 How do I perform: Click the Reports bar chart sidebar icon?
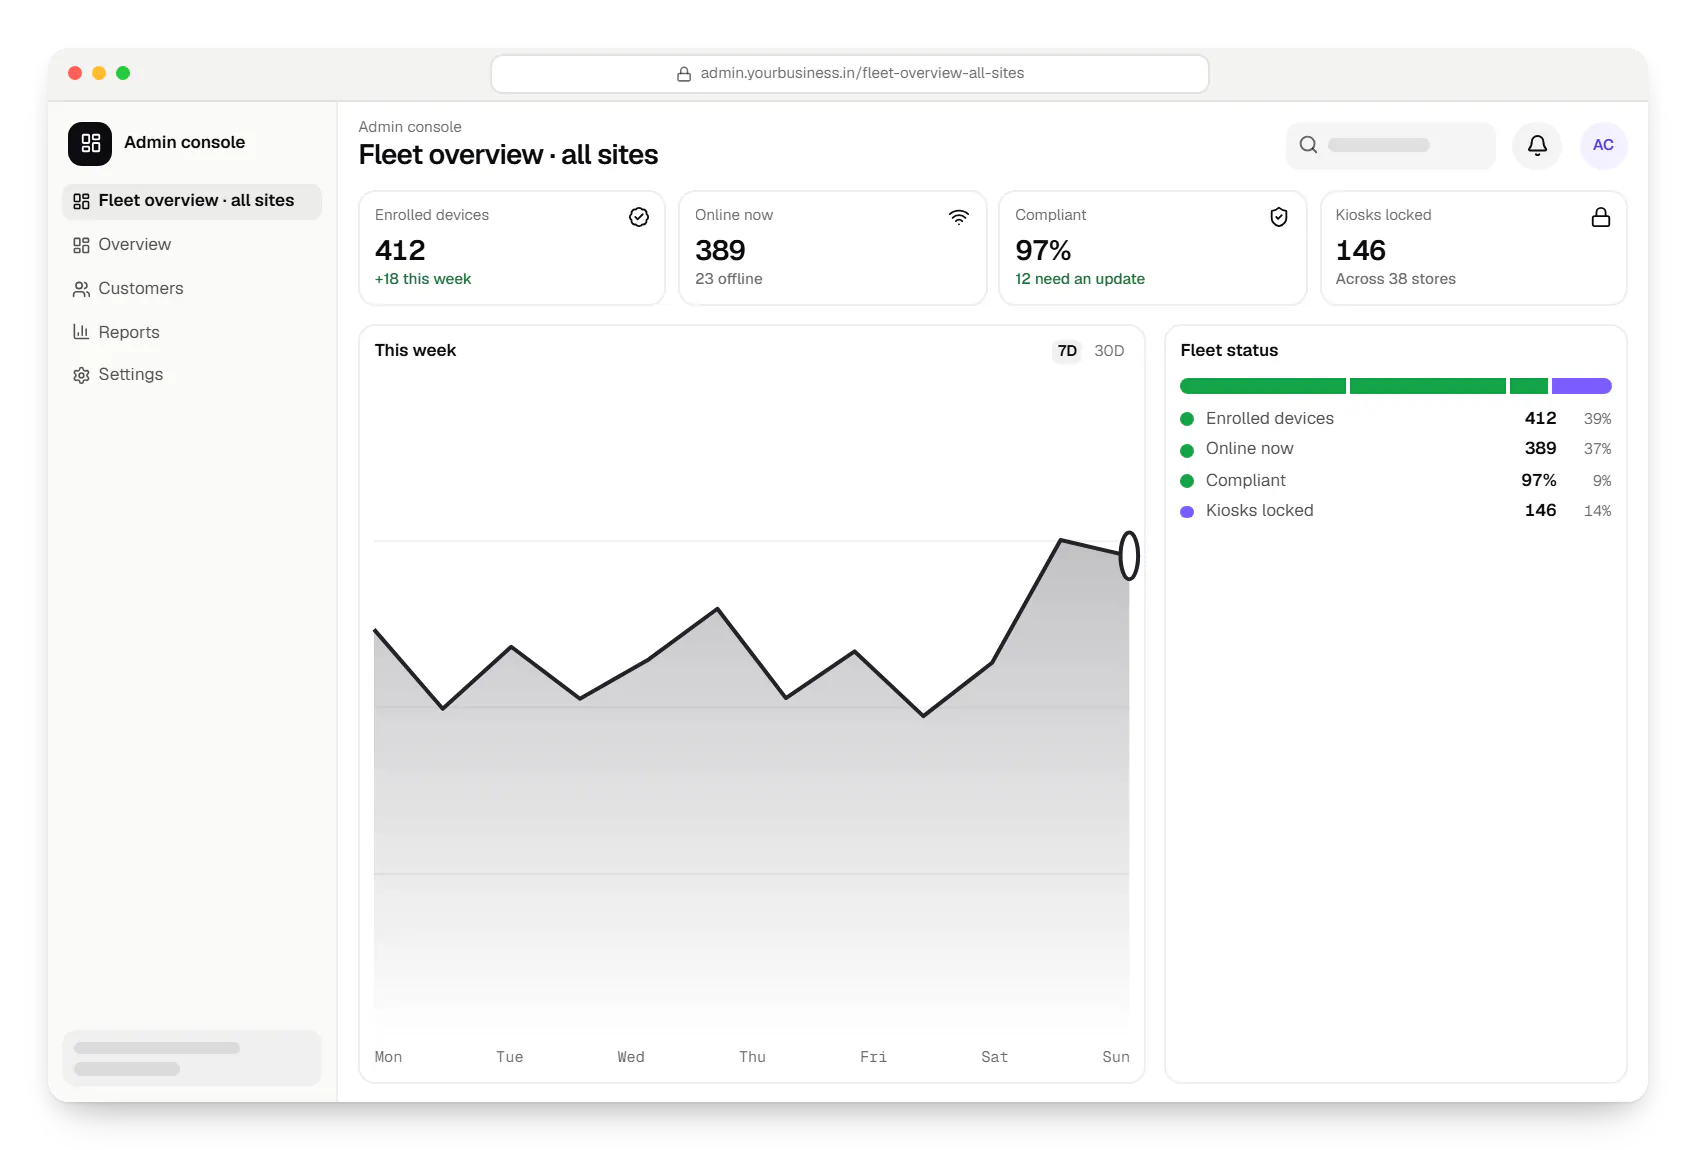81,332
